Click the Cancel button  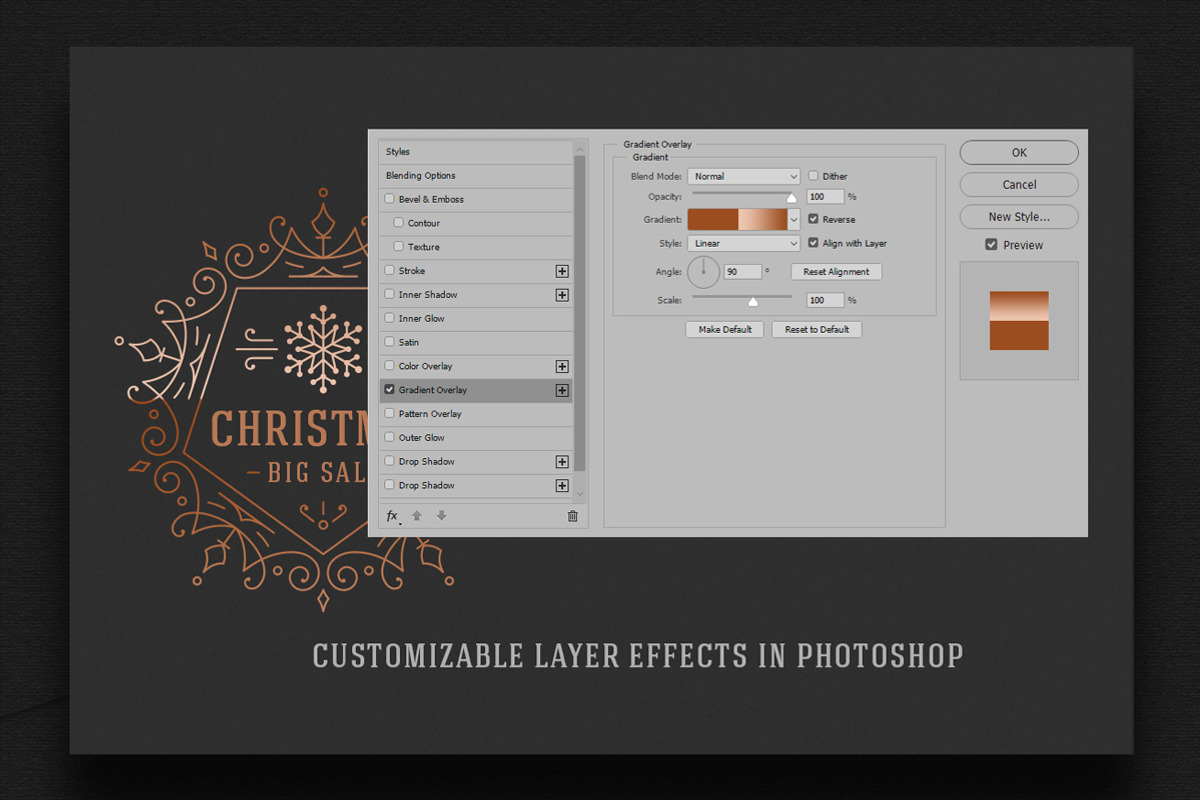[1019, 185]
